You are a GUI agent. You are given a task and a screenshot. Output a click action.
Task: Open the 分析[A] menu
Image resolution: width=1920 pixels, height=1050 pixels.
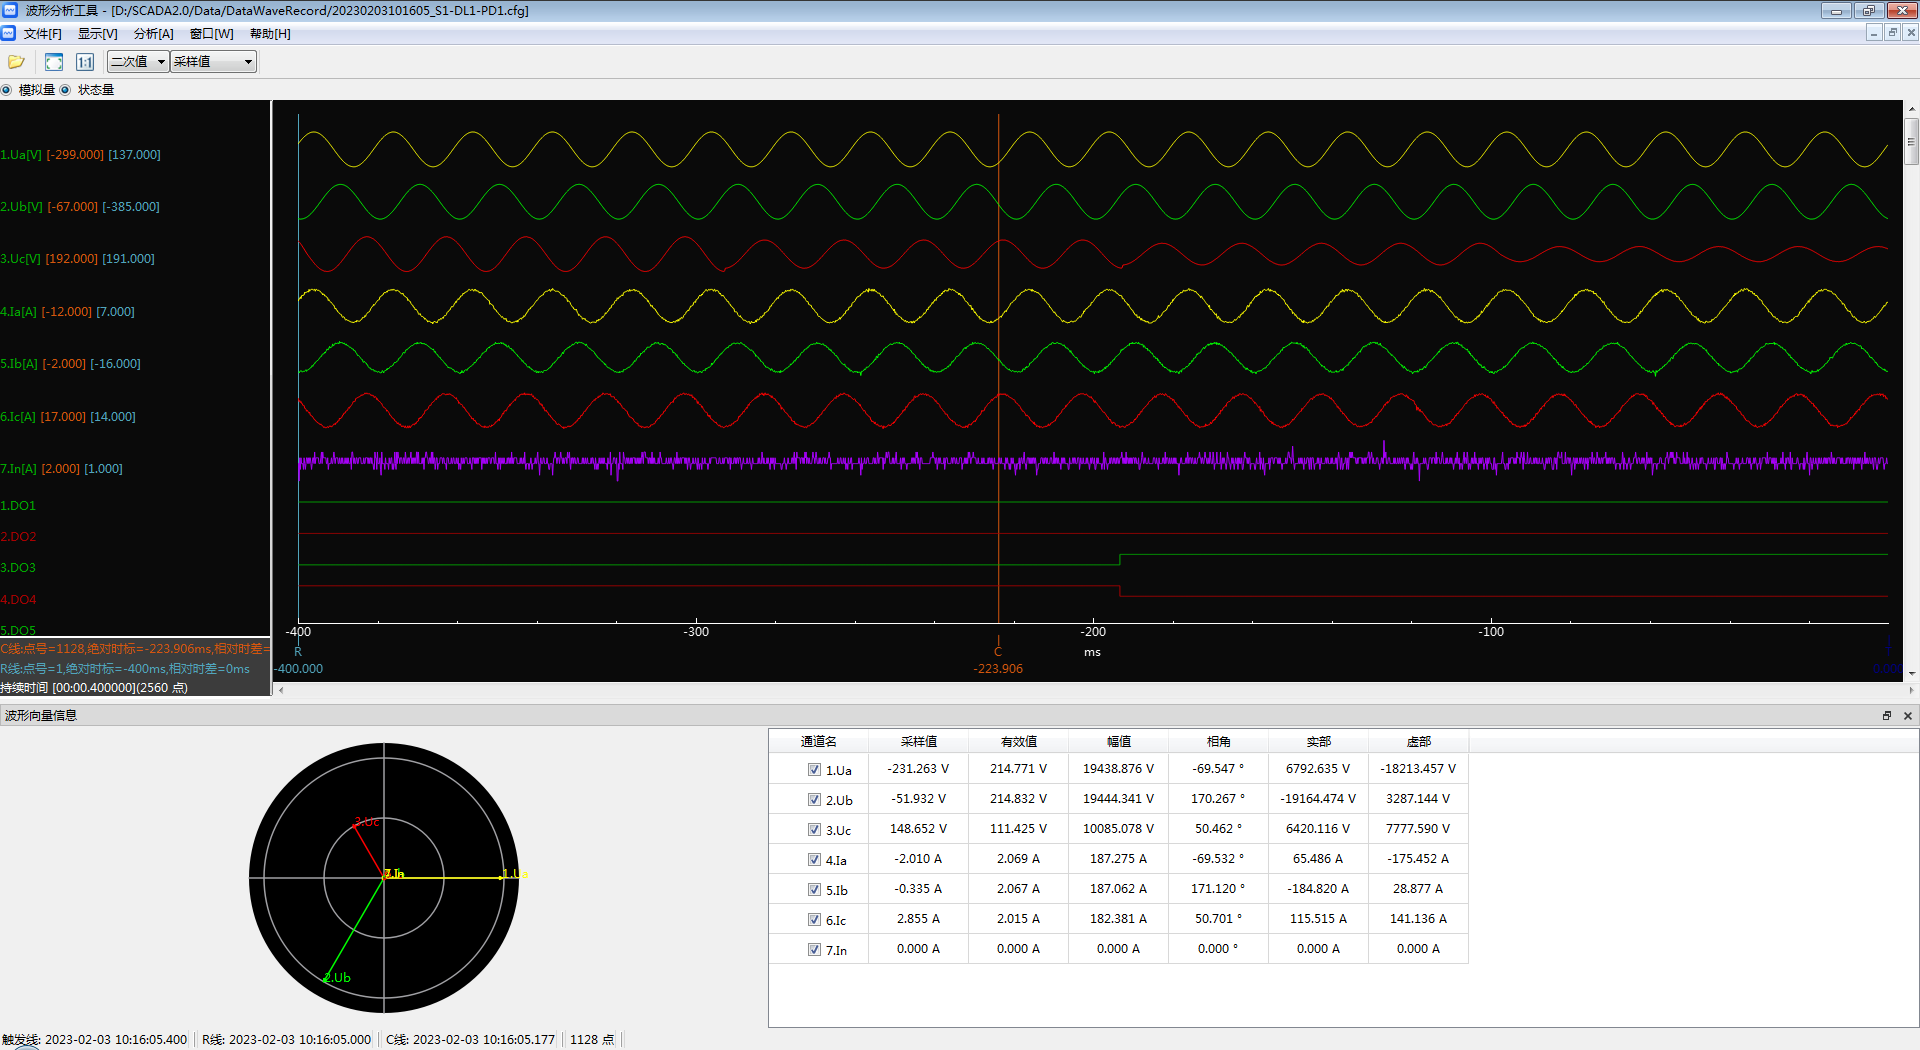(153, 34)
